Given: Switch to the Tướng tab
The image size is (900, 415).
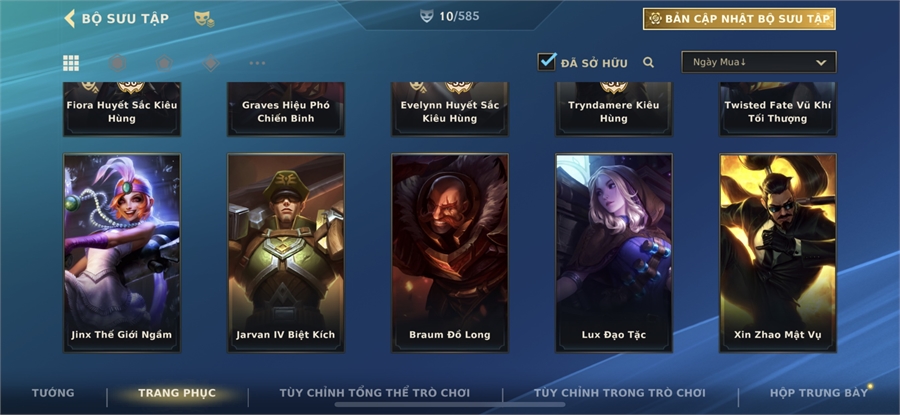Looking at the screenshot, I should 53,393.
